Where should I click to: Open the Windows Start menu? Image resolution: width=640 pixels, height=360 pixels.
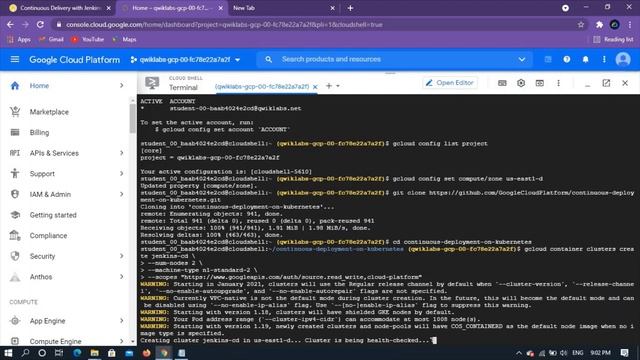(x=8, y=353)
